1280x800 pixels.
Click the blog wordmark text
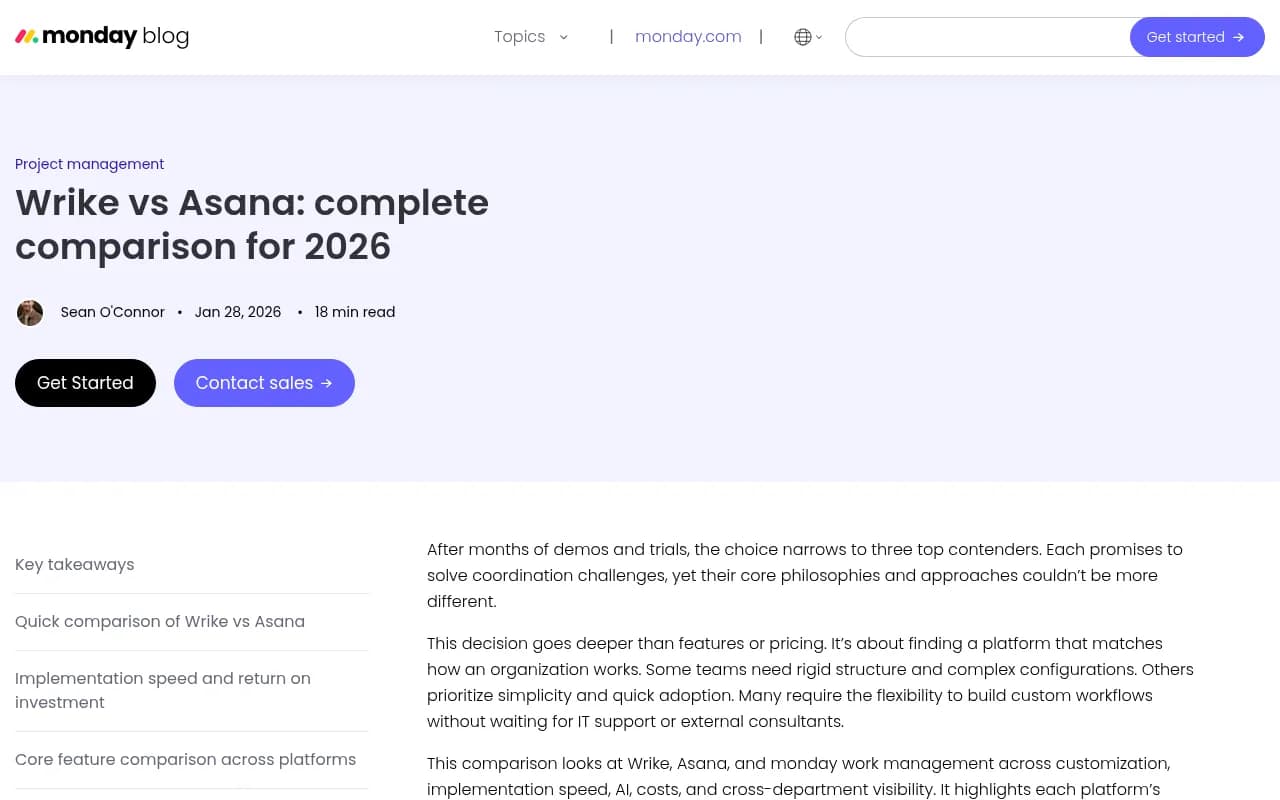point(166,37)
